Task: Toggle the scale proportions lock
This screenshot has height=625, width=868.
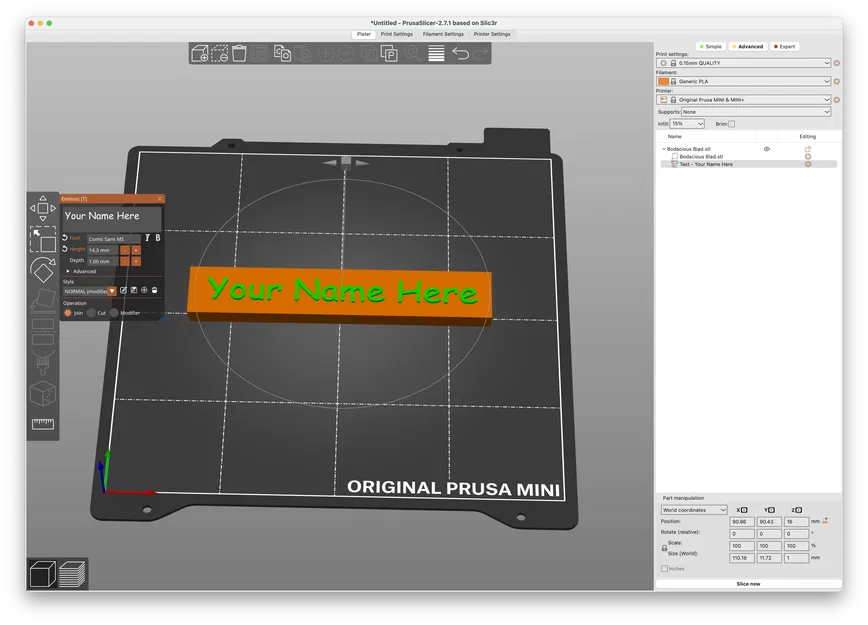Action: pos(664,548)
